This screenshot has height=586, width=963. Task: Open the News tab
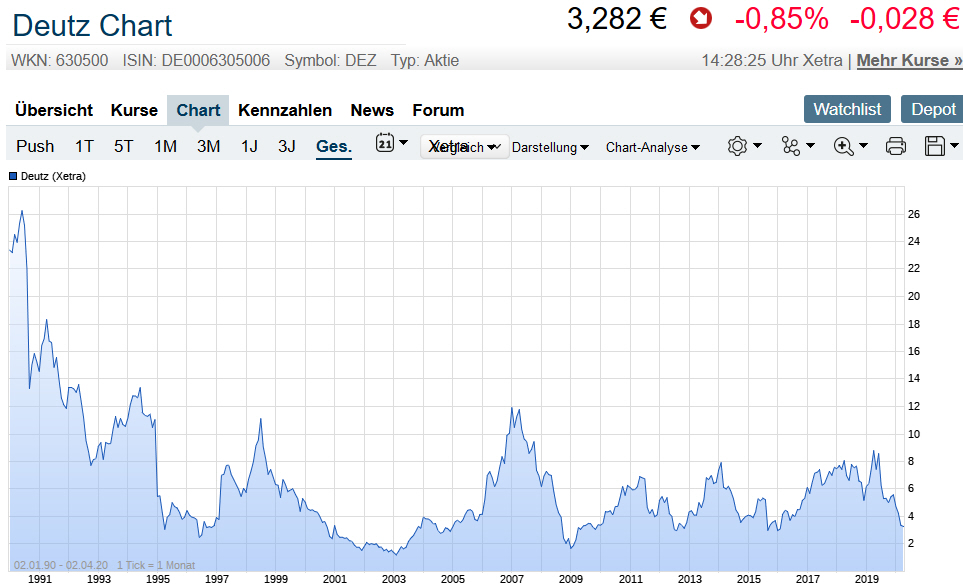coord(372,110)
